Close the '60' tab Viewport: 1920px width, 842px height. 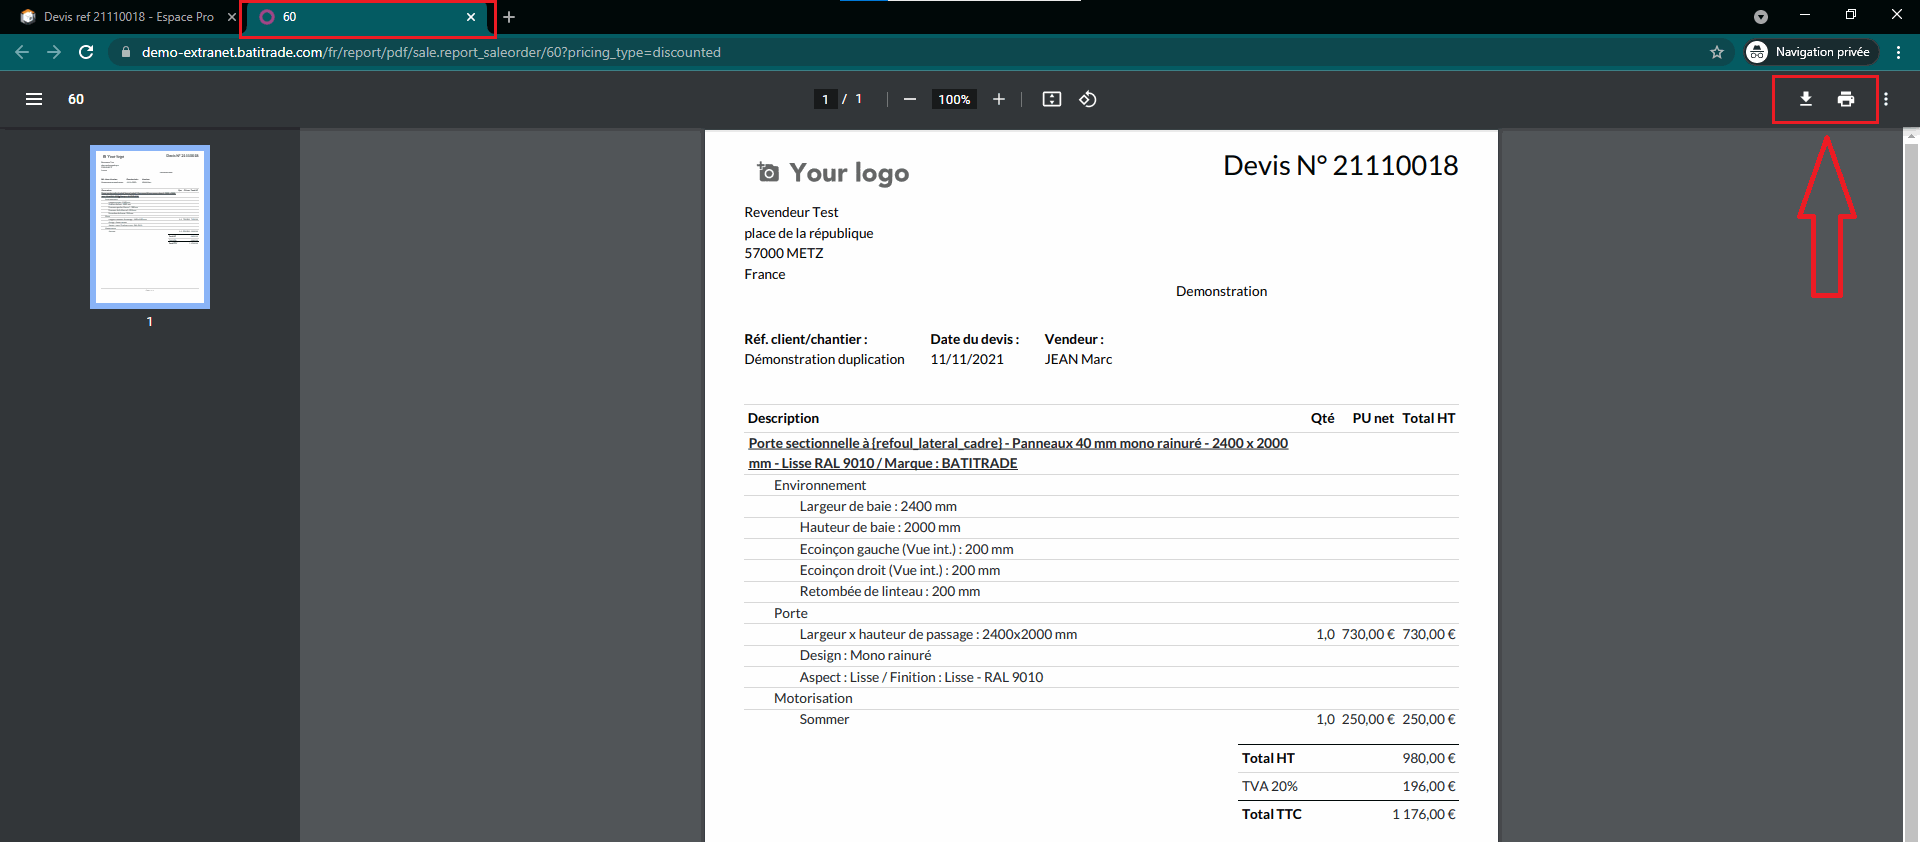pyautogui.click(x=471, y=17)
